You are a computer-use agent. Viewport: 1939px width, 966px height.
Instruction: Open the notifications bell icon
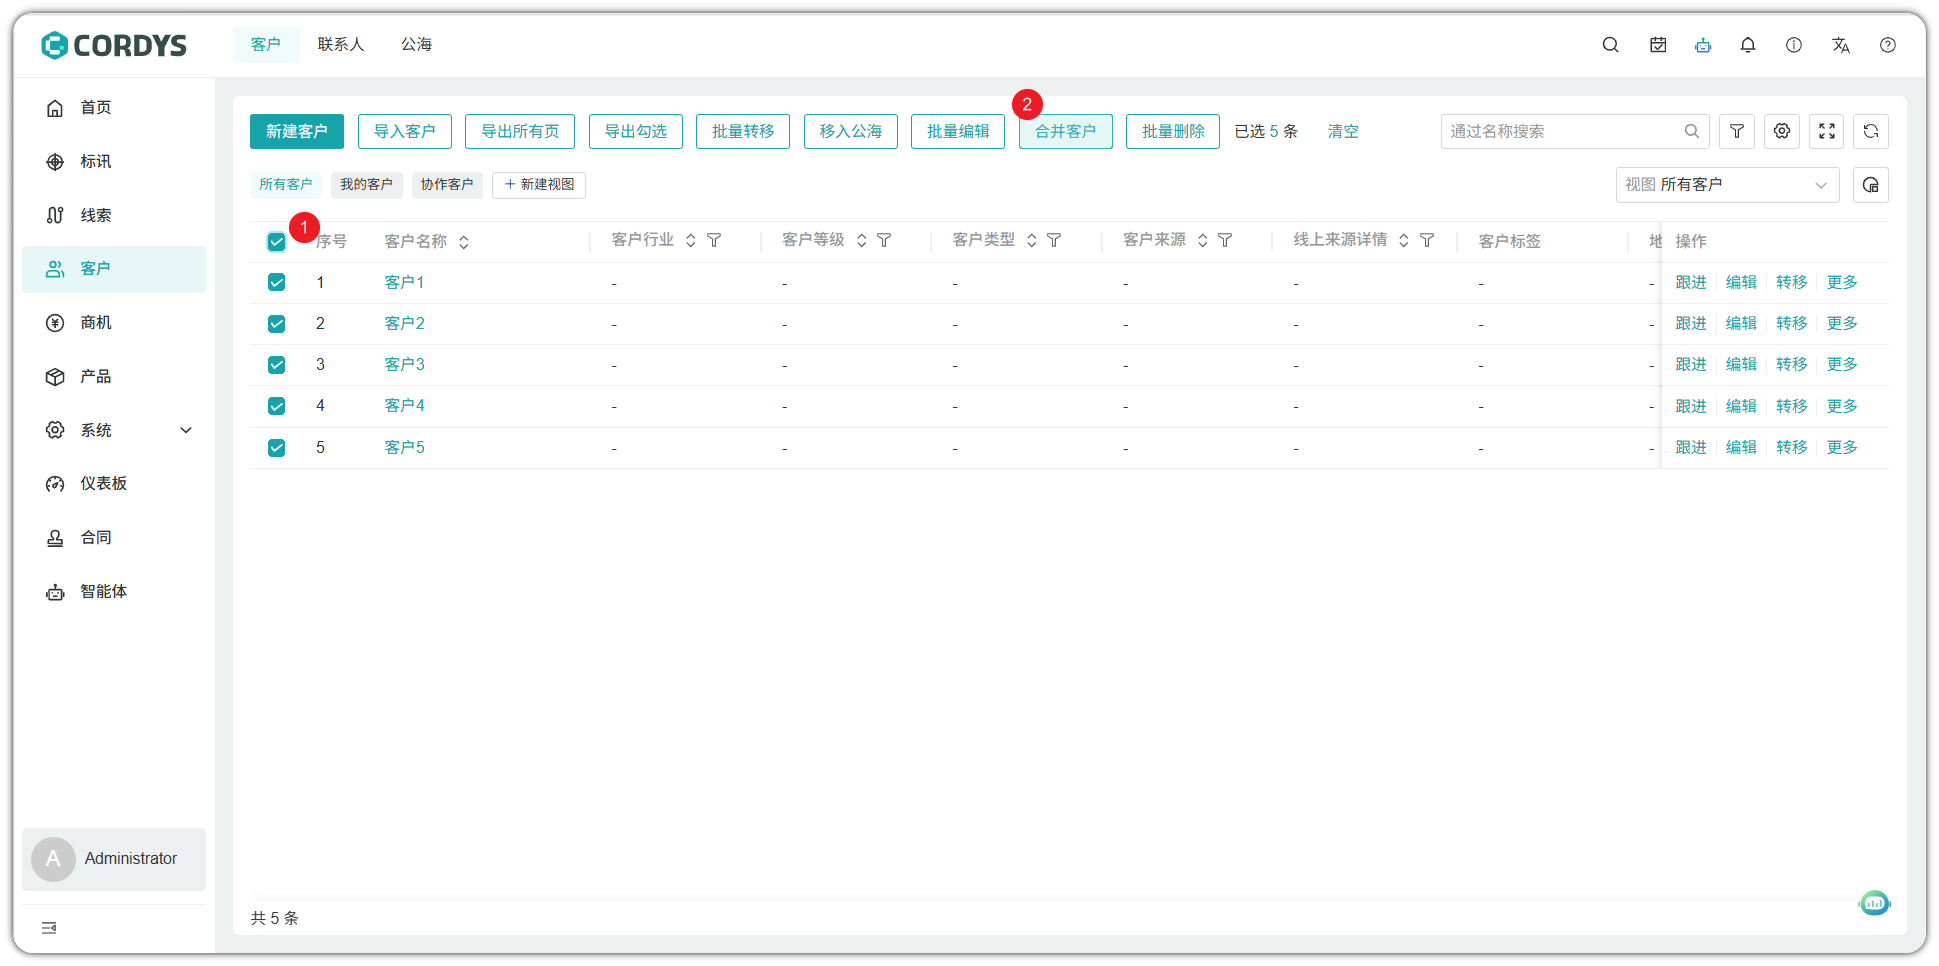pos(1747,45)
